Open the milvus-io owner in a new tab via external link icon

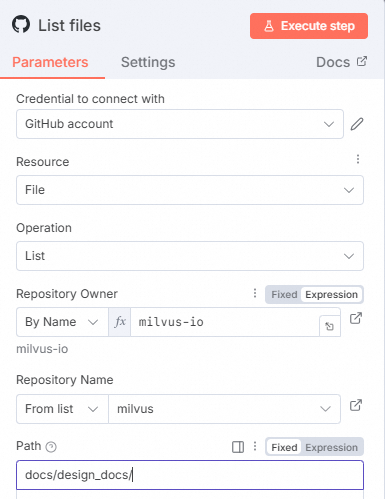356,318
